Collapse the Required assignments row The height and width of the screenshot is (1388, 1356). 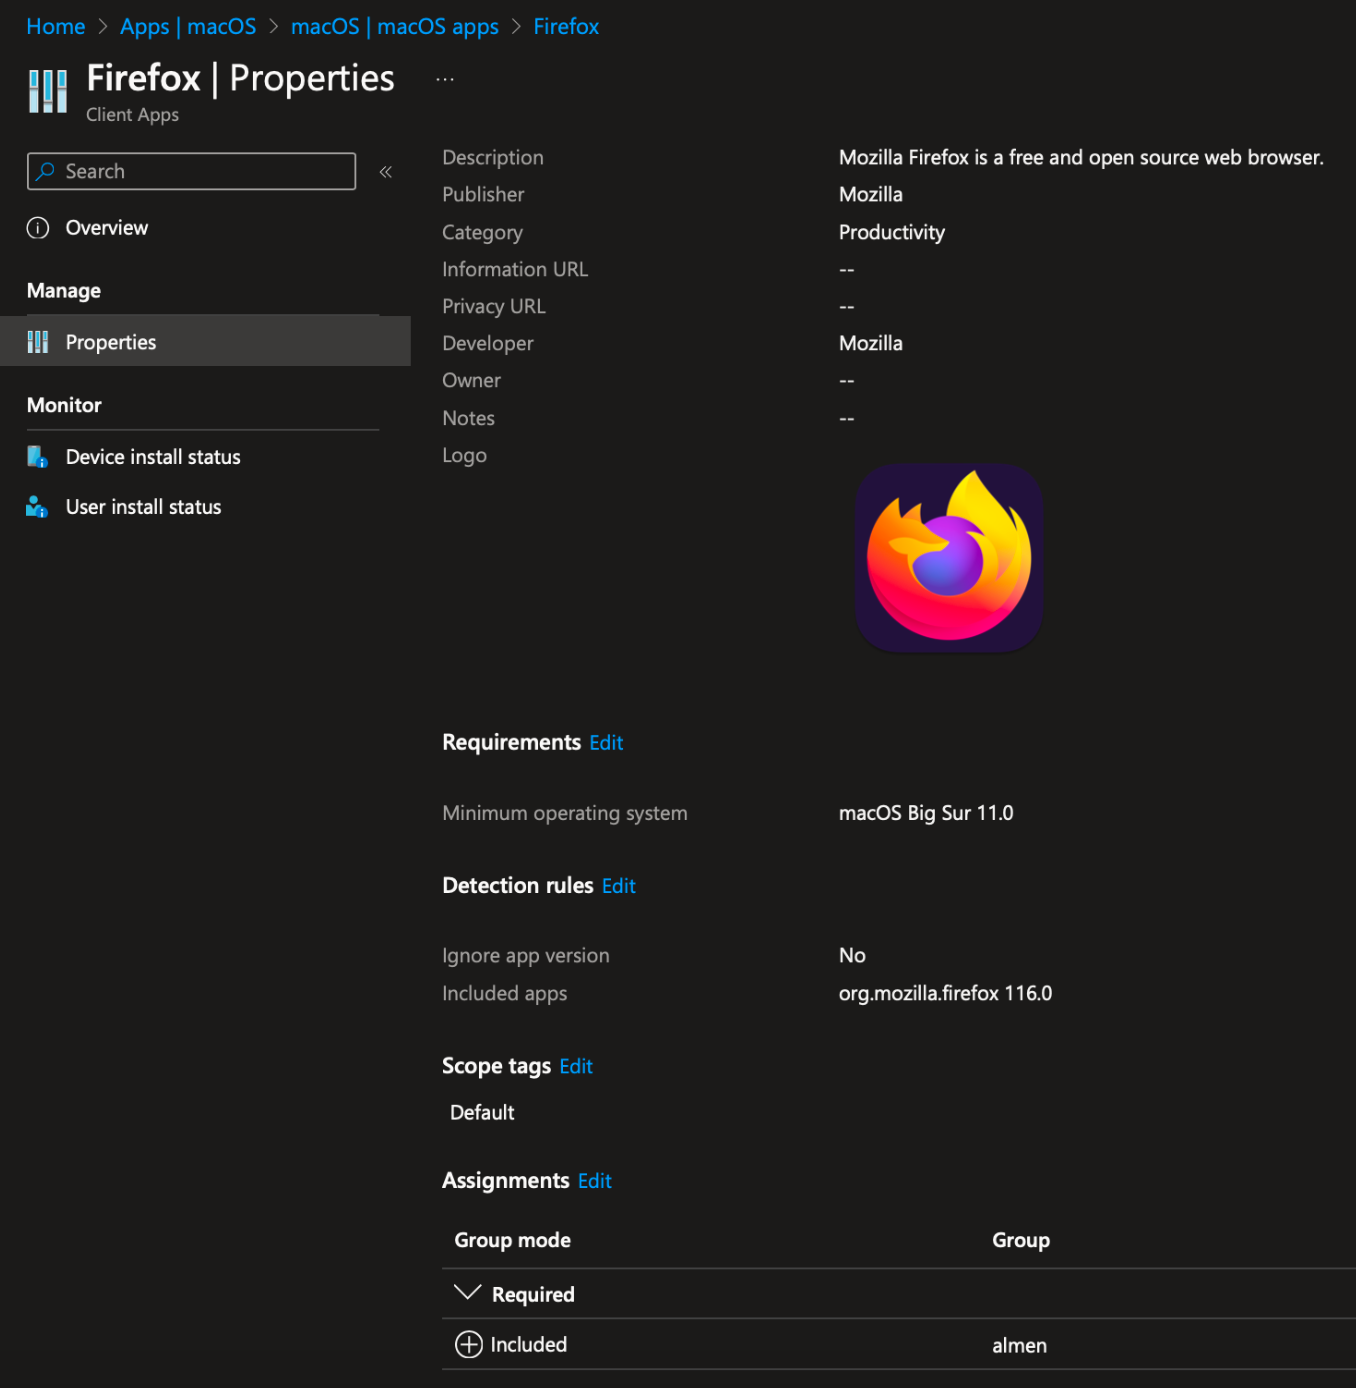tap(467, 1293)
